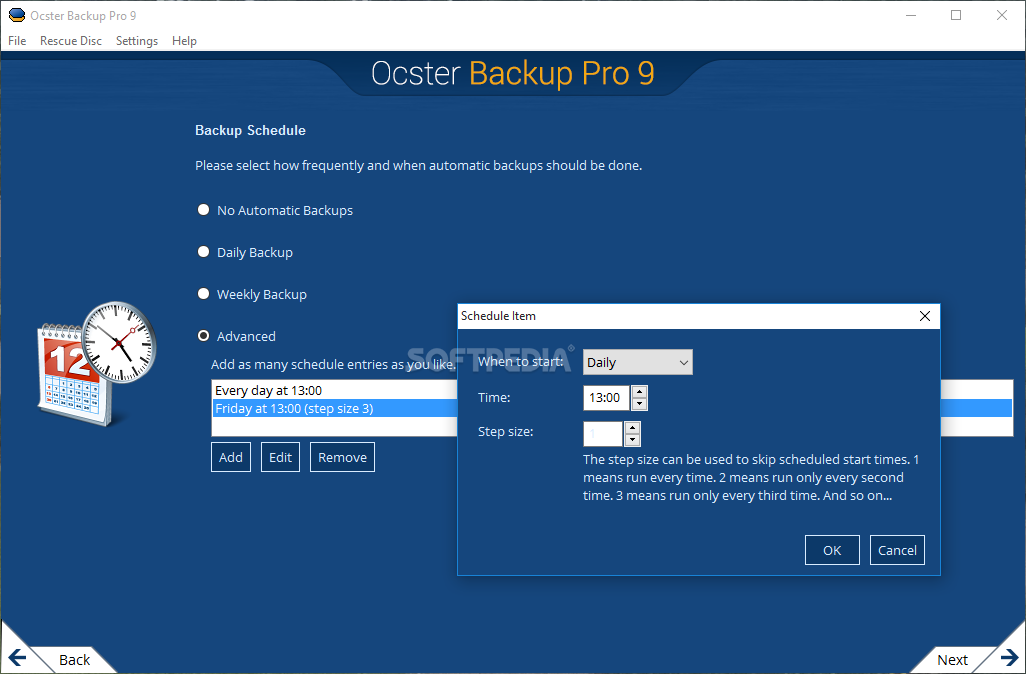Increase Step size with up arrow
This screenshot has height=674, width=1026.
click(x=632, y=428)
